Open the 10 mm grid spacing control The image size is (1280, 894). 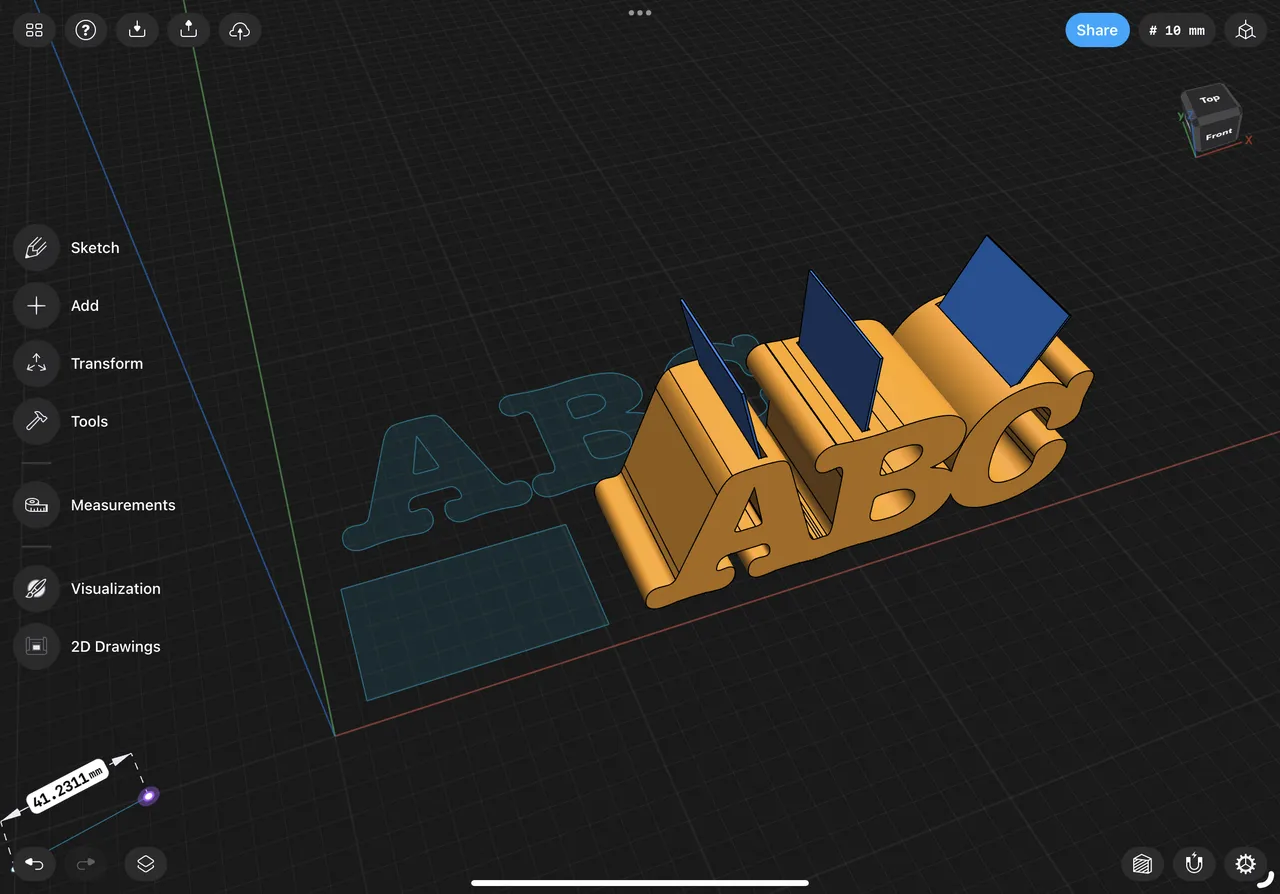[1176, 30]
